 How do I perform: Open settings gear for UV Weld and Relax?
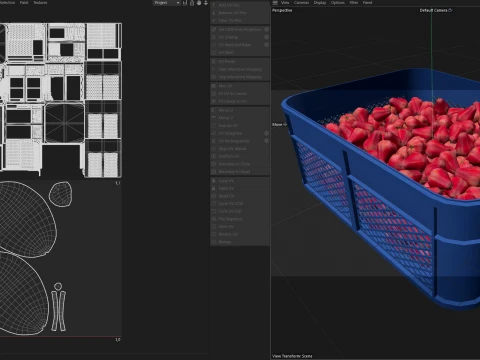[x=266, y=45]
